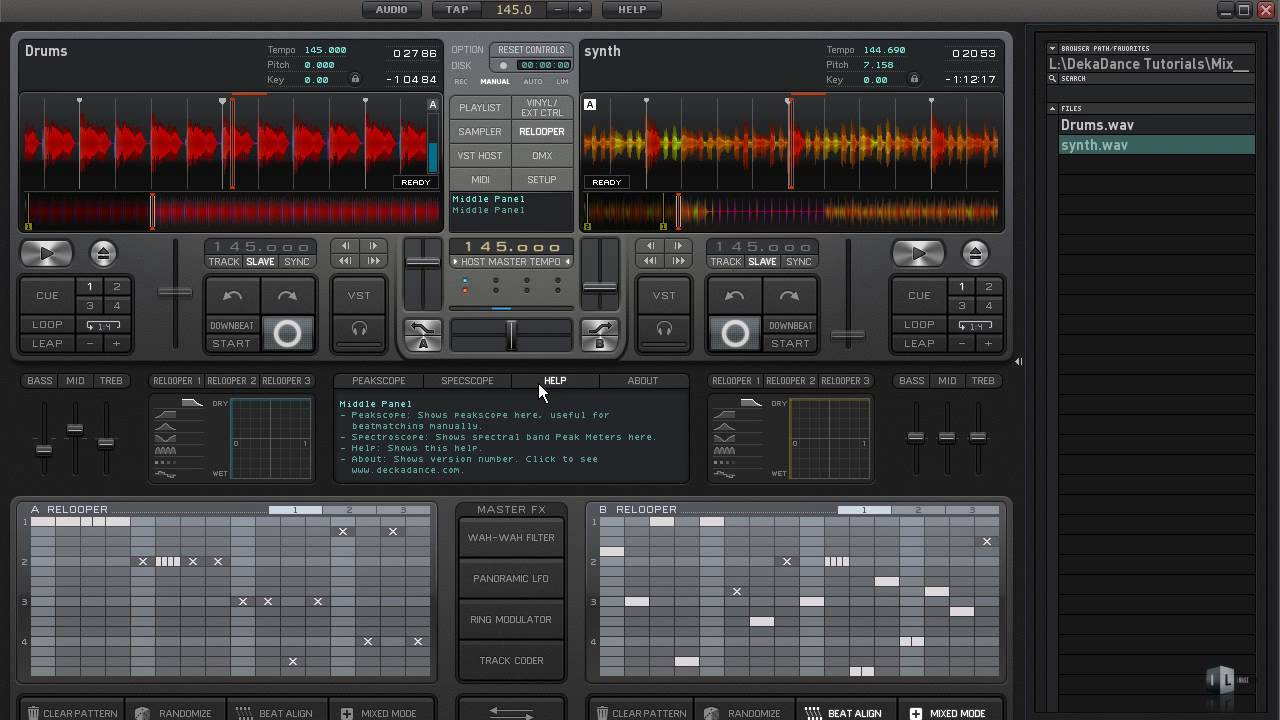Collapse the Files section in browser

(x=1052, y=108)
